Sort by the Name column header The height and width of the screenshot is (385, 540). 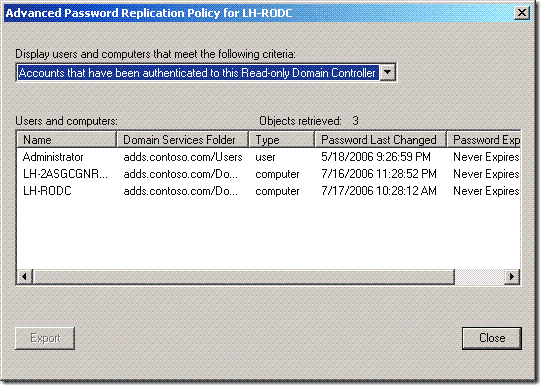click(66, 140)
